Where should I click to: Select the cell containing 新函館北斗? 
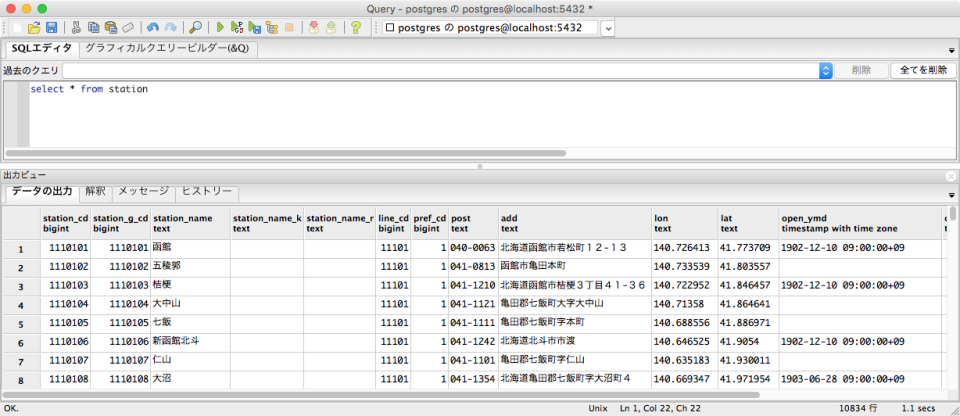click(x=189, y=342)
